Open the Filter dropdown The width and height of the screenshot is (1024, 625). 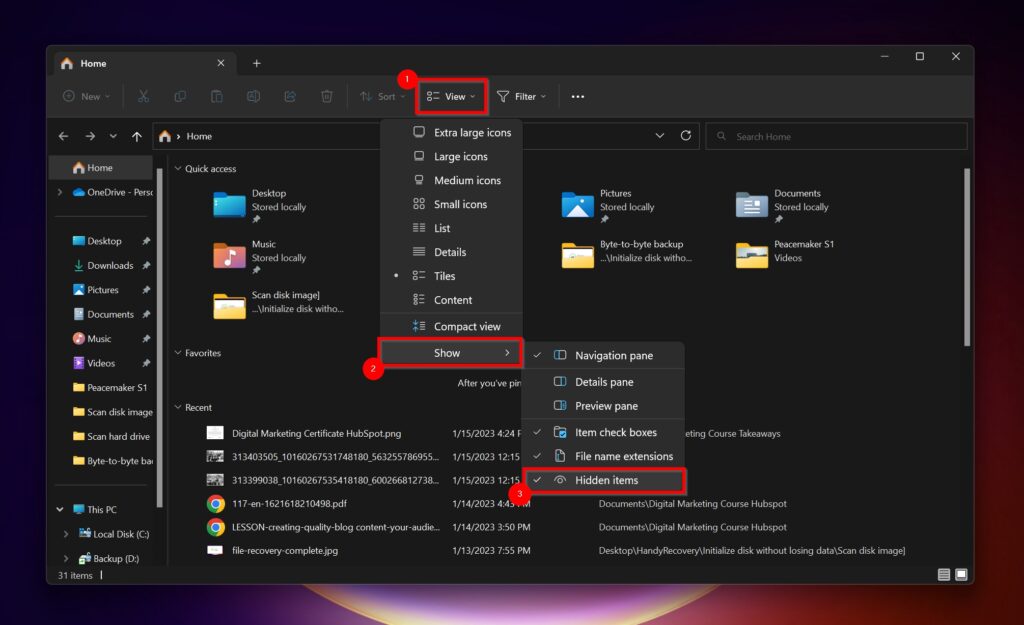point(521,96)
